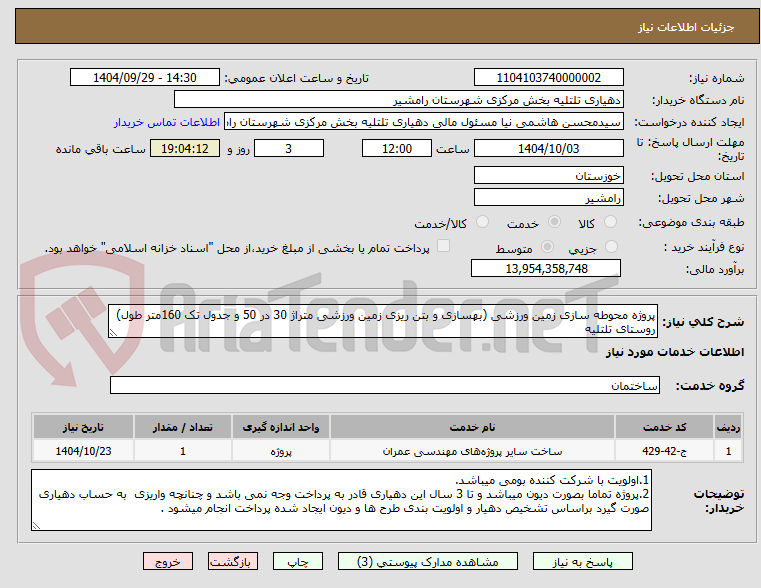The width and height of the screenshot is (761, 588).
Task: Open مشاهده مدارک پیوستی (3) attachments
Action: (428, 561)
